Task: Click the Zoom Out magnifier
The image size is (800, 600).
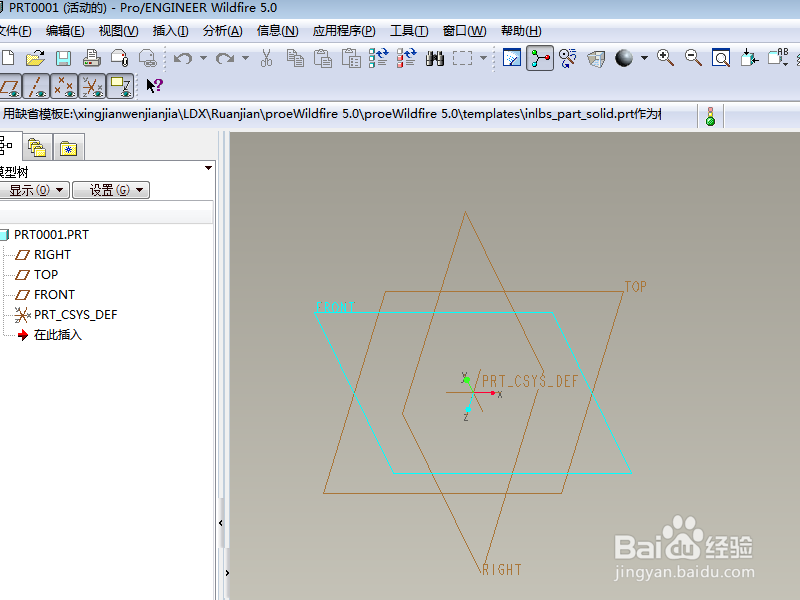Action: tap(693, 58)
